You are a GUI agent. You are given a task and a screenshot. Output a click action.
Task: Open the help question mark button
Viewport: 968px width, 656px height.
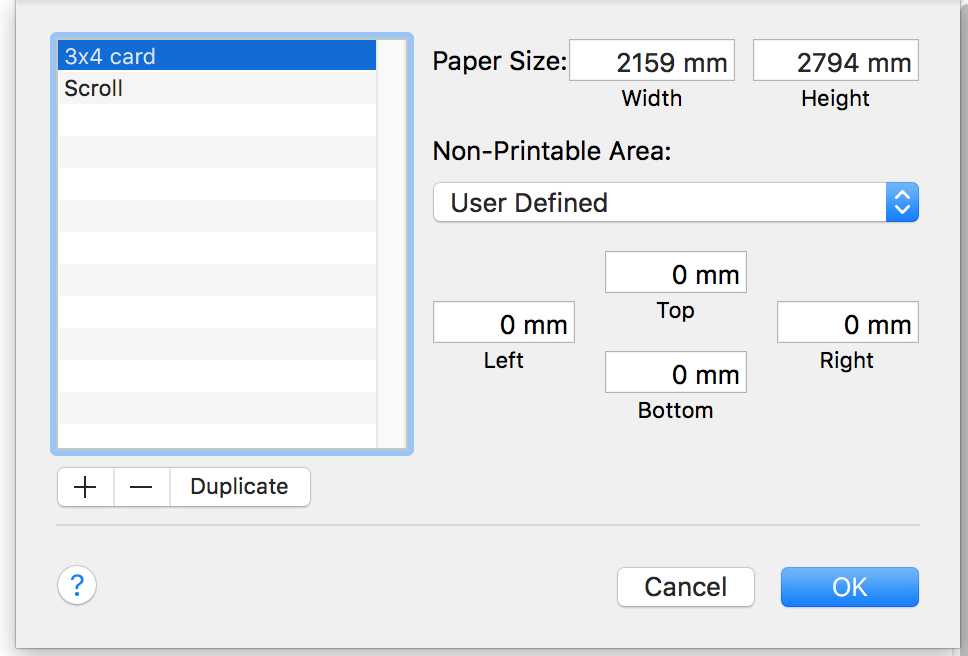click(77, 585)
